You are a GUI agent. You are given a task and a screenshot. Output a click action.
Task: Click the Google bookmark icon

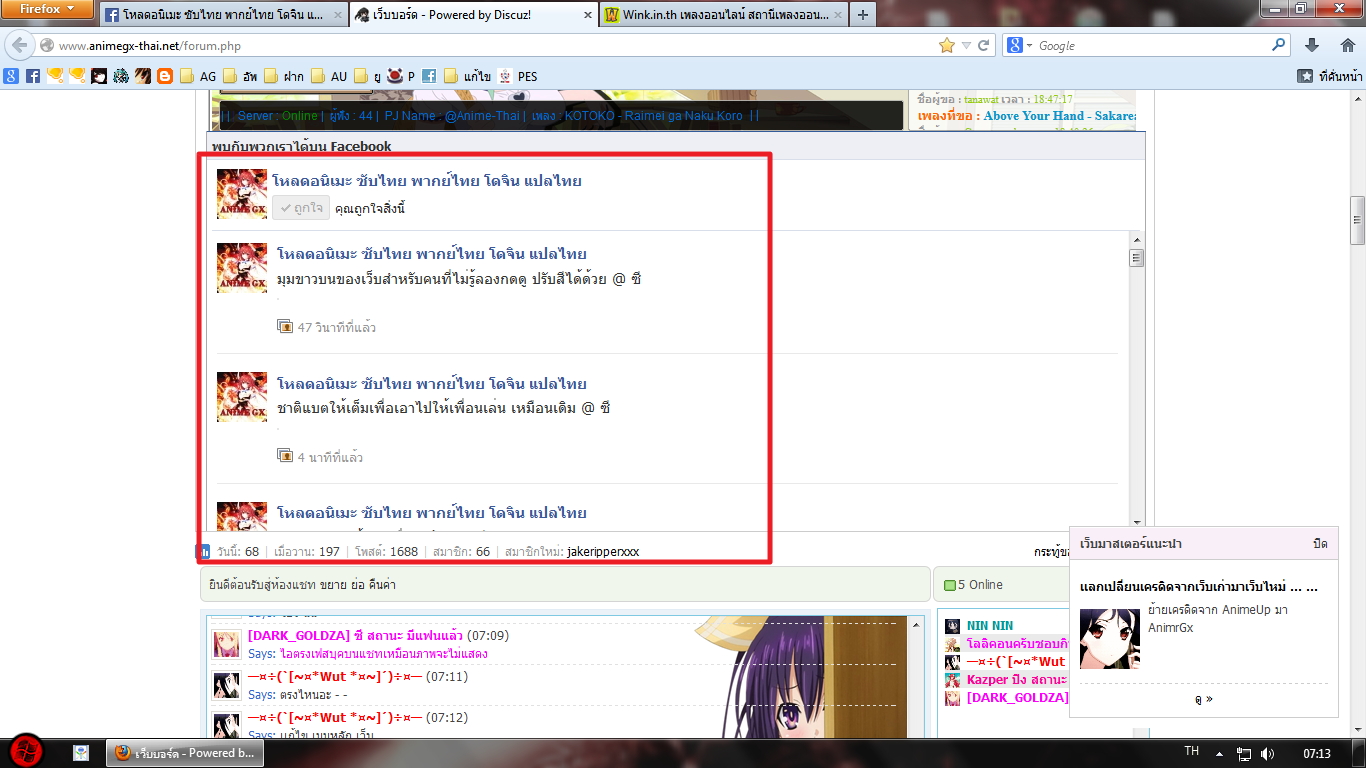point(11,76)
